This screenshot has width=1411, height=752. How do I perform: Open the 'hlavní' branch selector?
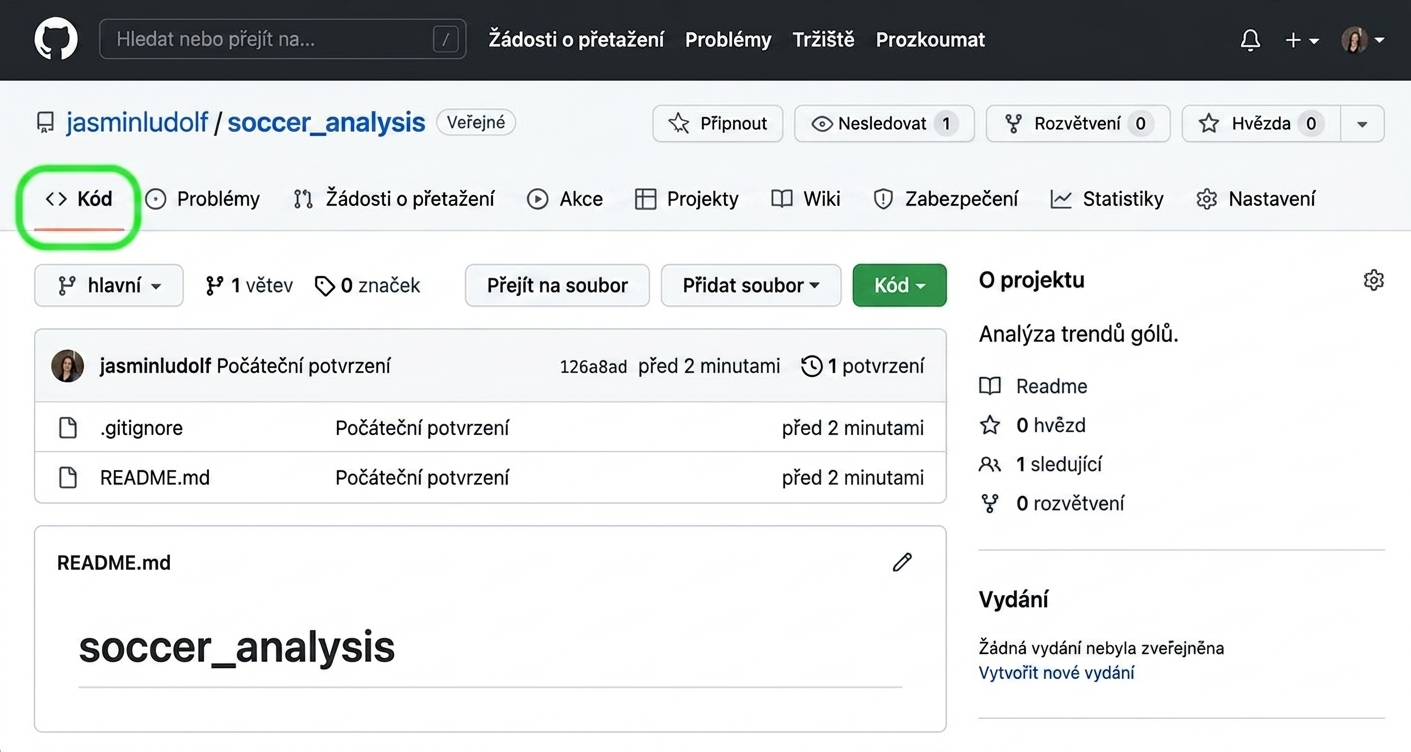(109, 285)
